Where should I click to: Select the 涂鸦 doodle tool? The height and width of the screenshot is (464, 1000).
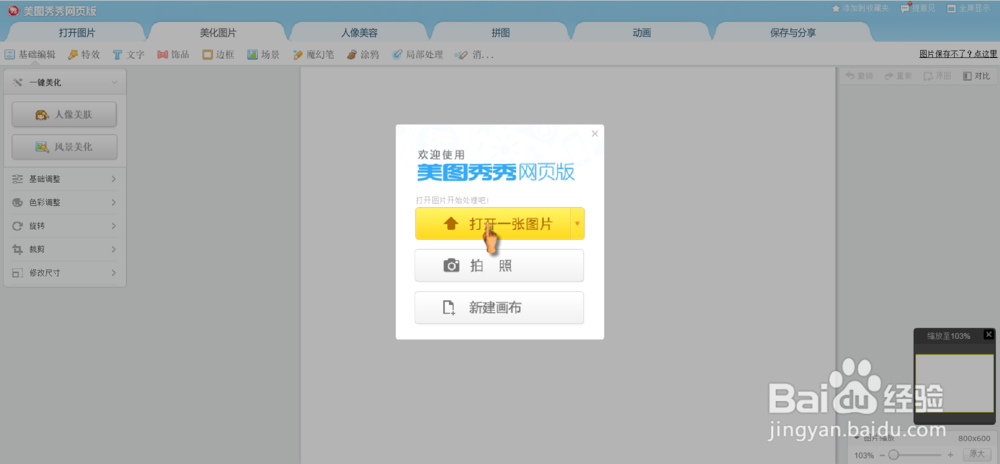(x=363, y=55)
